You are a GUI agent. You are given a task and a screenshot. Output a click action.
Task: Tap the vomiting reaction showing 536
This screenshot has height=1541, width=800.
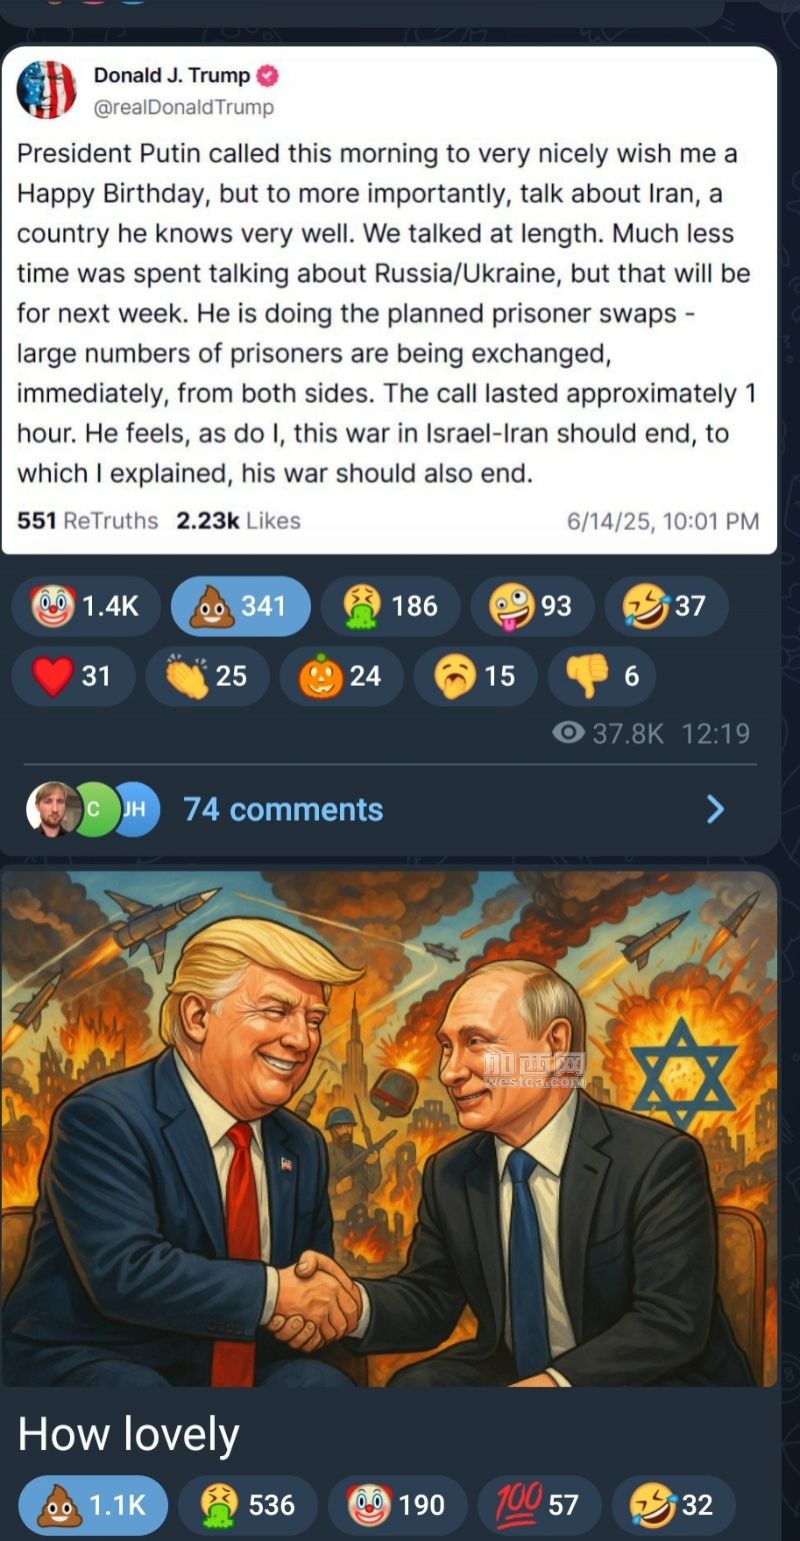click(248, 1505)
